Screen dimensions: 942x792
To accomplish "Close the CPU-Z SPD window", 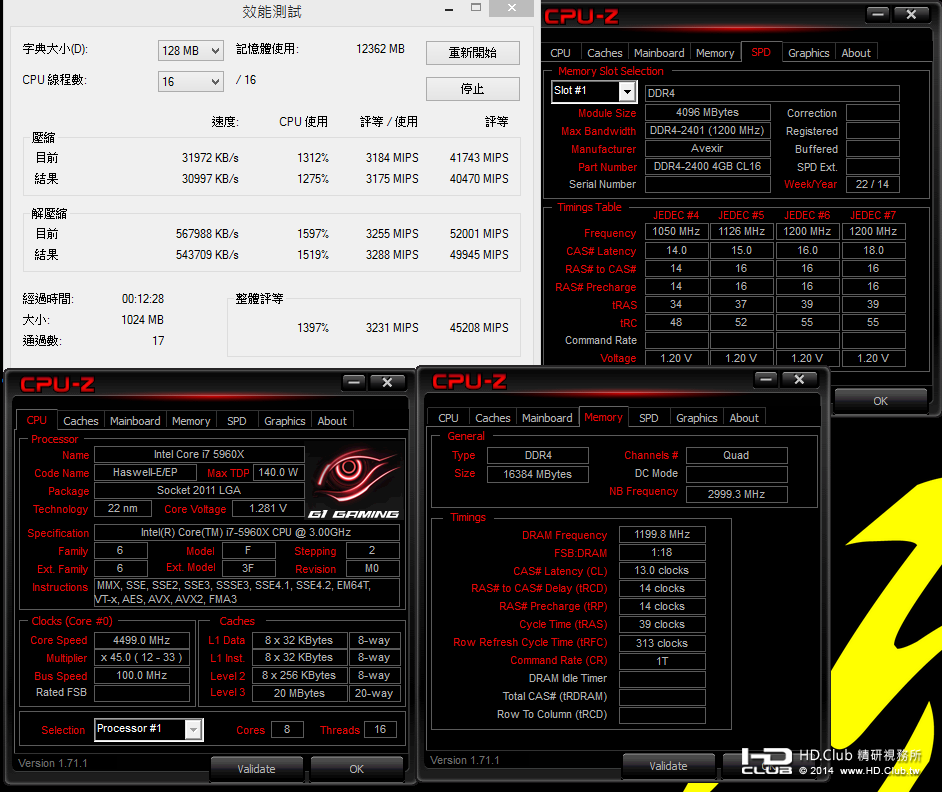I will pyautogui.click(x=911, y=14).
